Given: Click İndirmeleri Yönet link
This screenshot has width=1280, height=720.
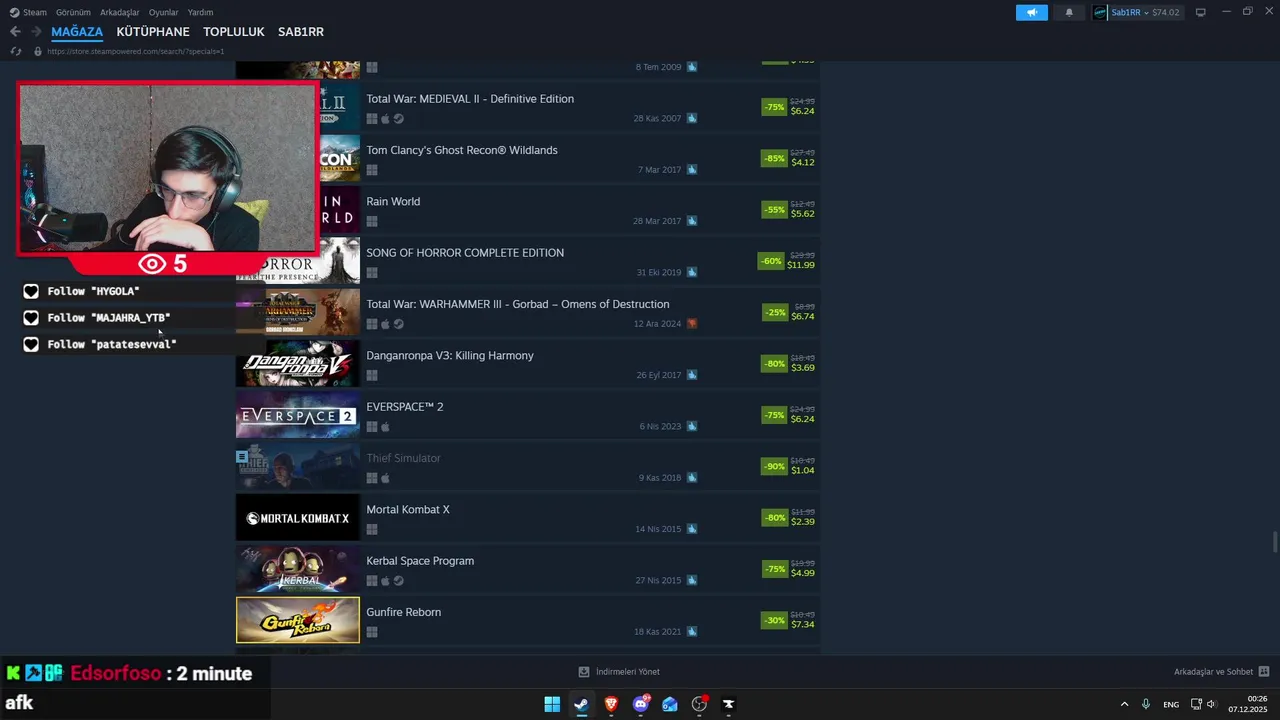Looking at the screenshot, I should [x=628, y=672].
